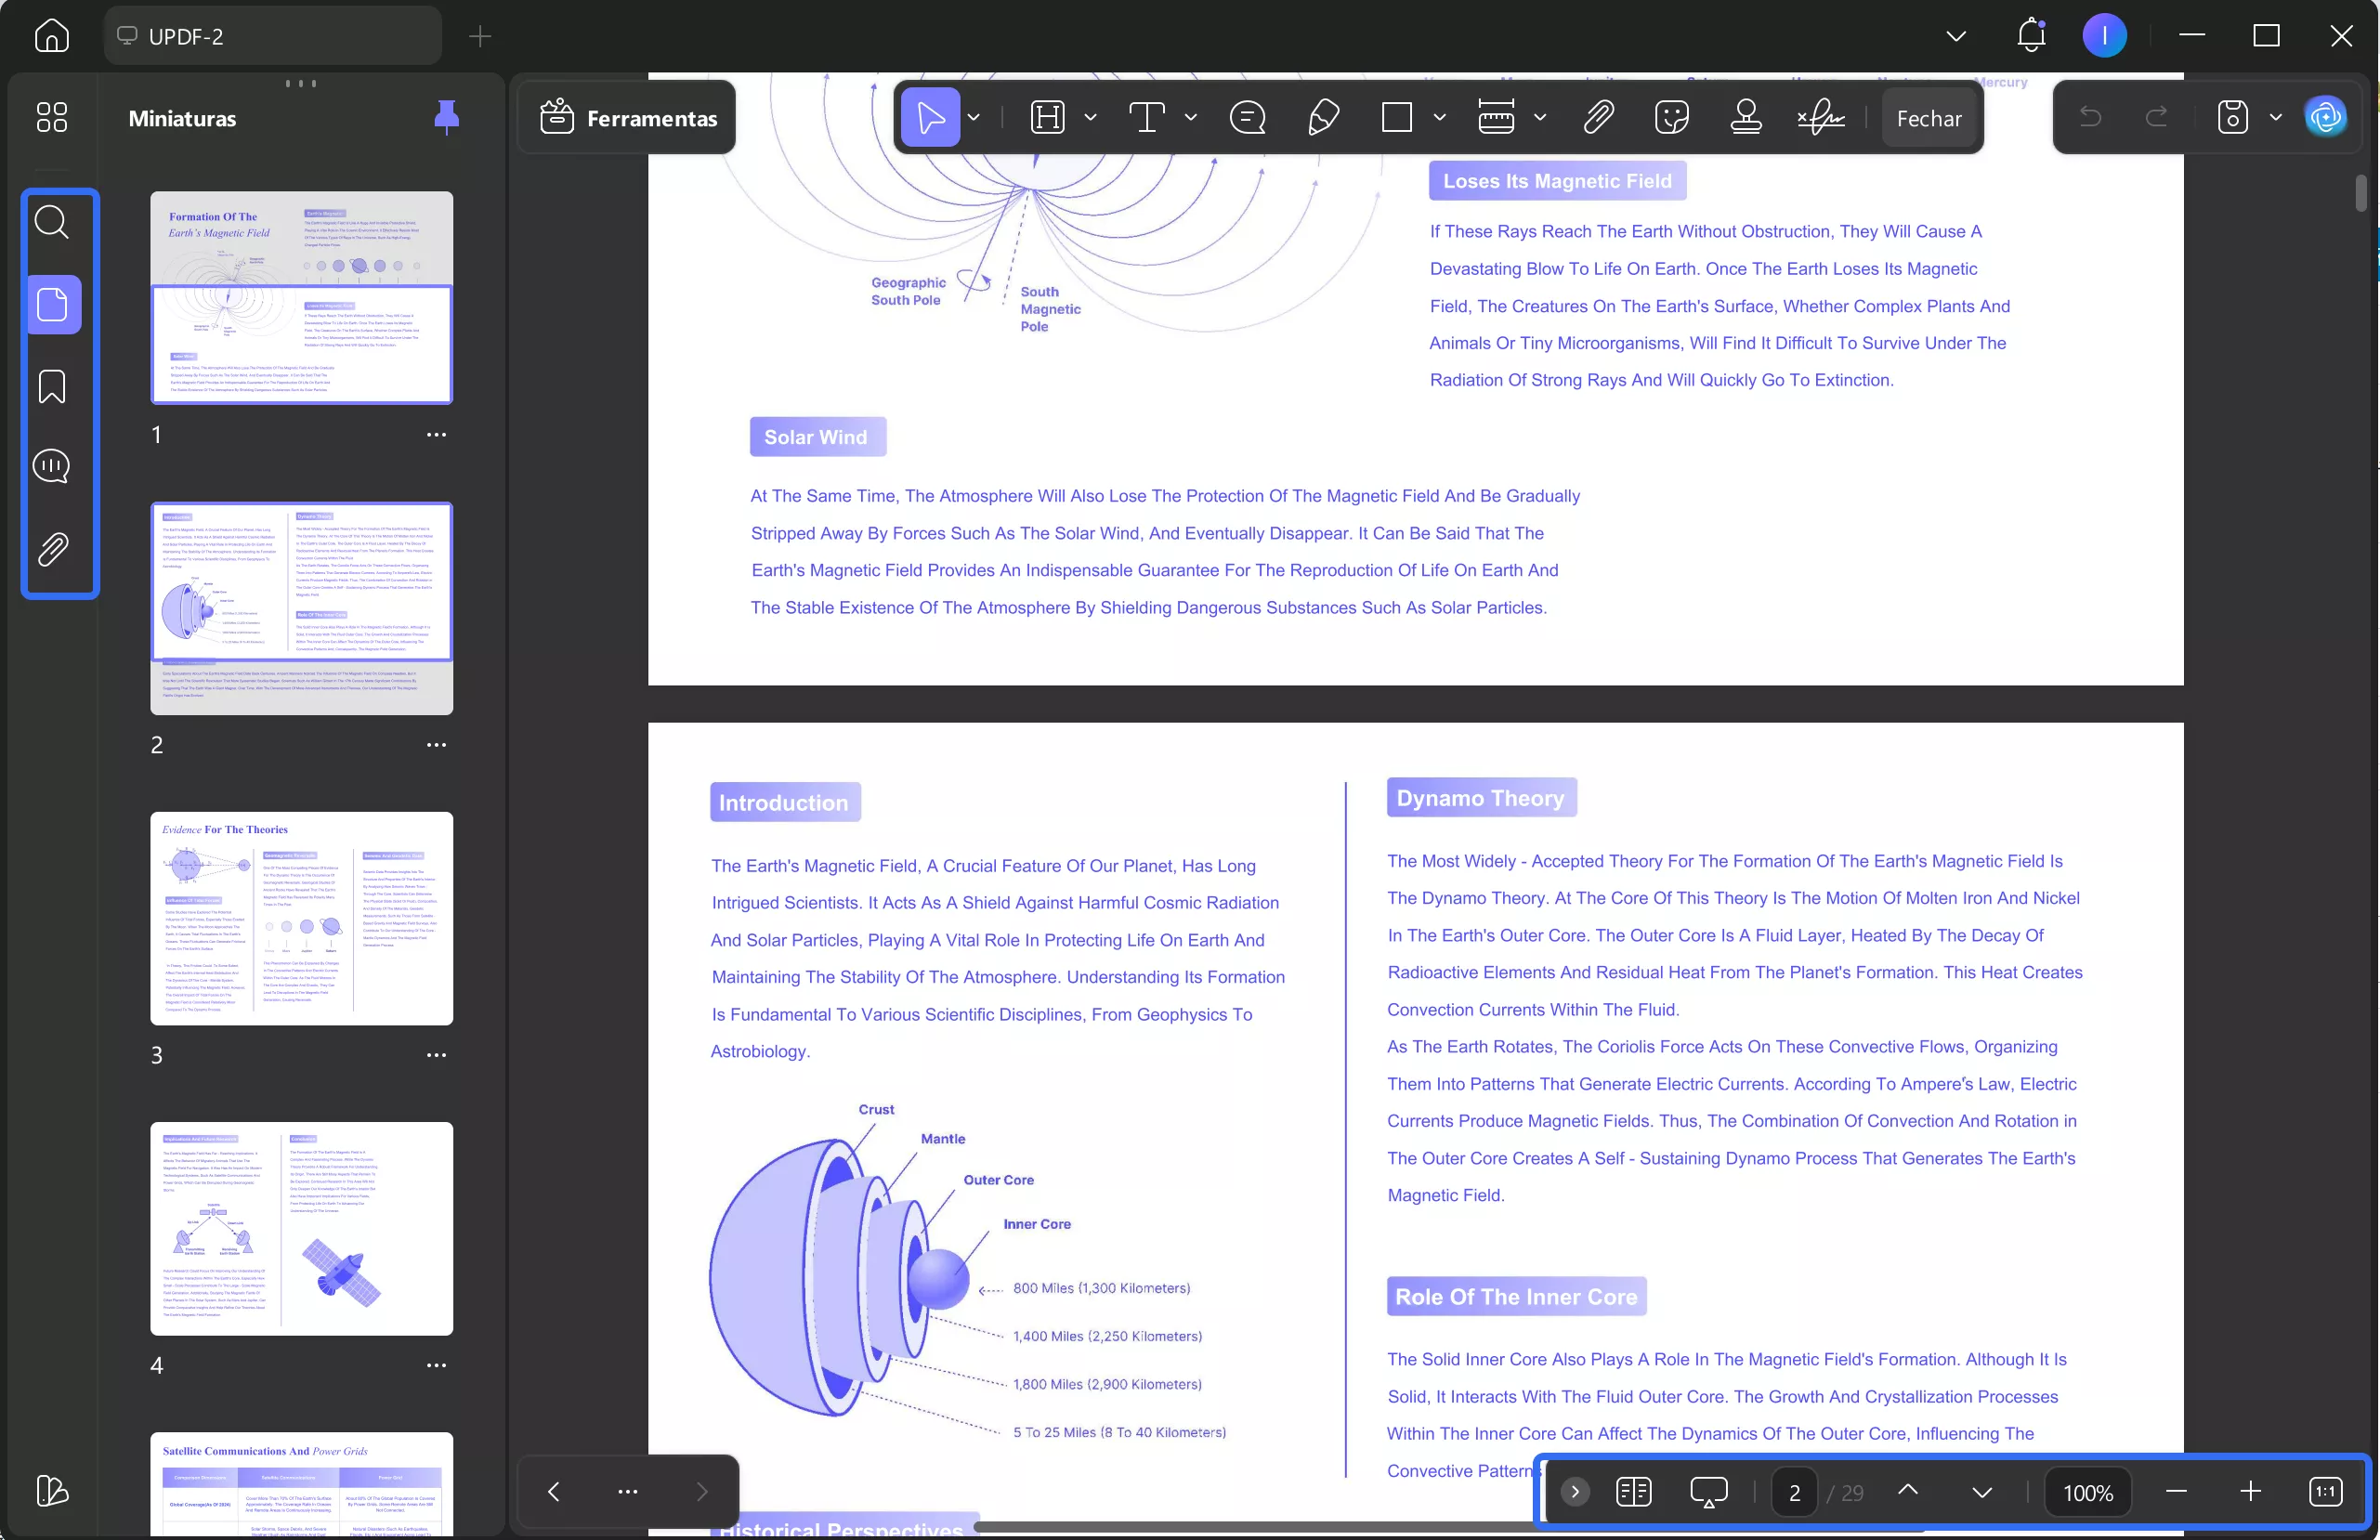This screenshot has width=2380, height=1540.
Task: Open the save options dropdown arrow
Action: pyautogui.click(x=2276, y=118)
